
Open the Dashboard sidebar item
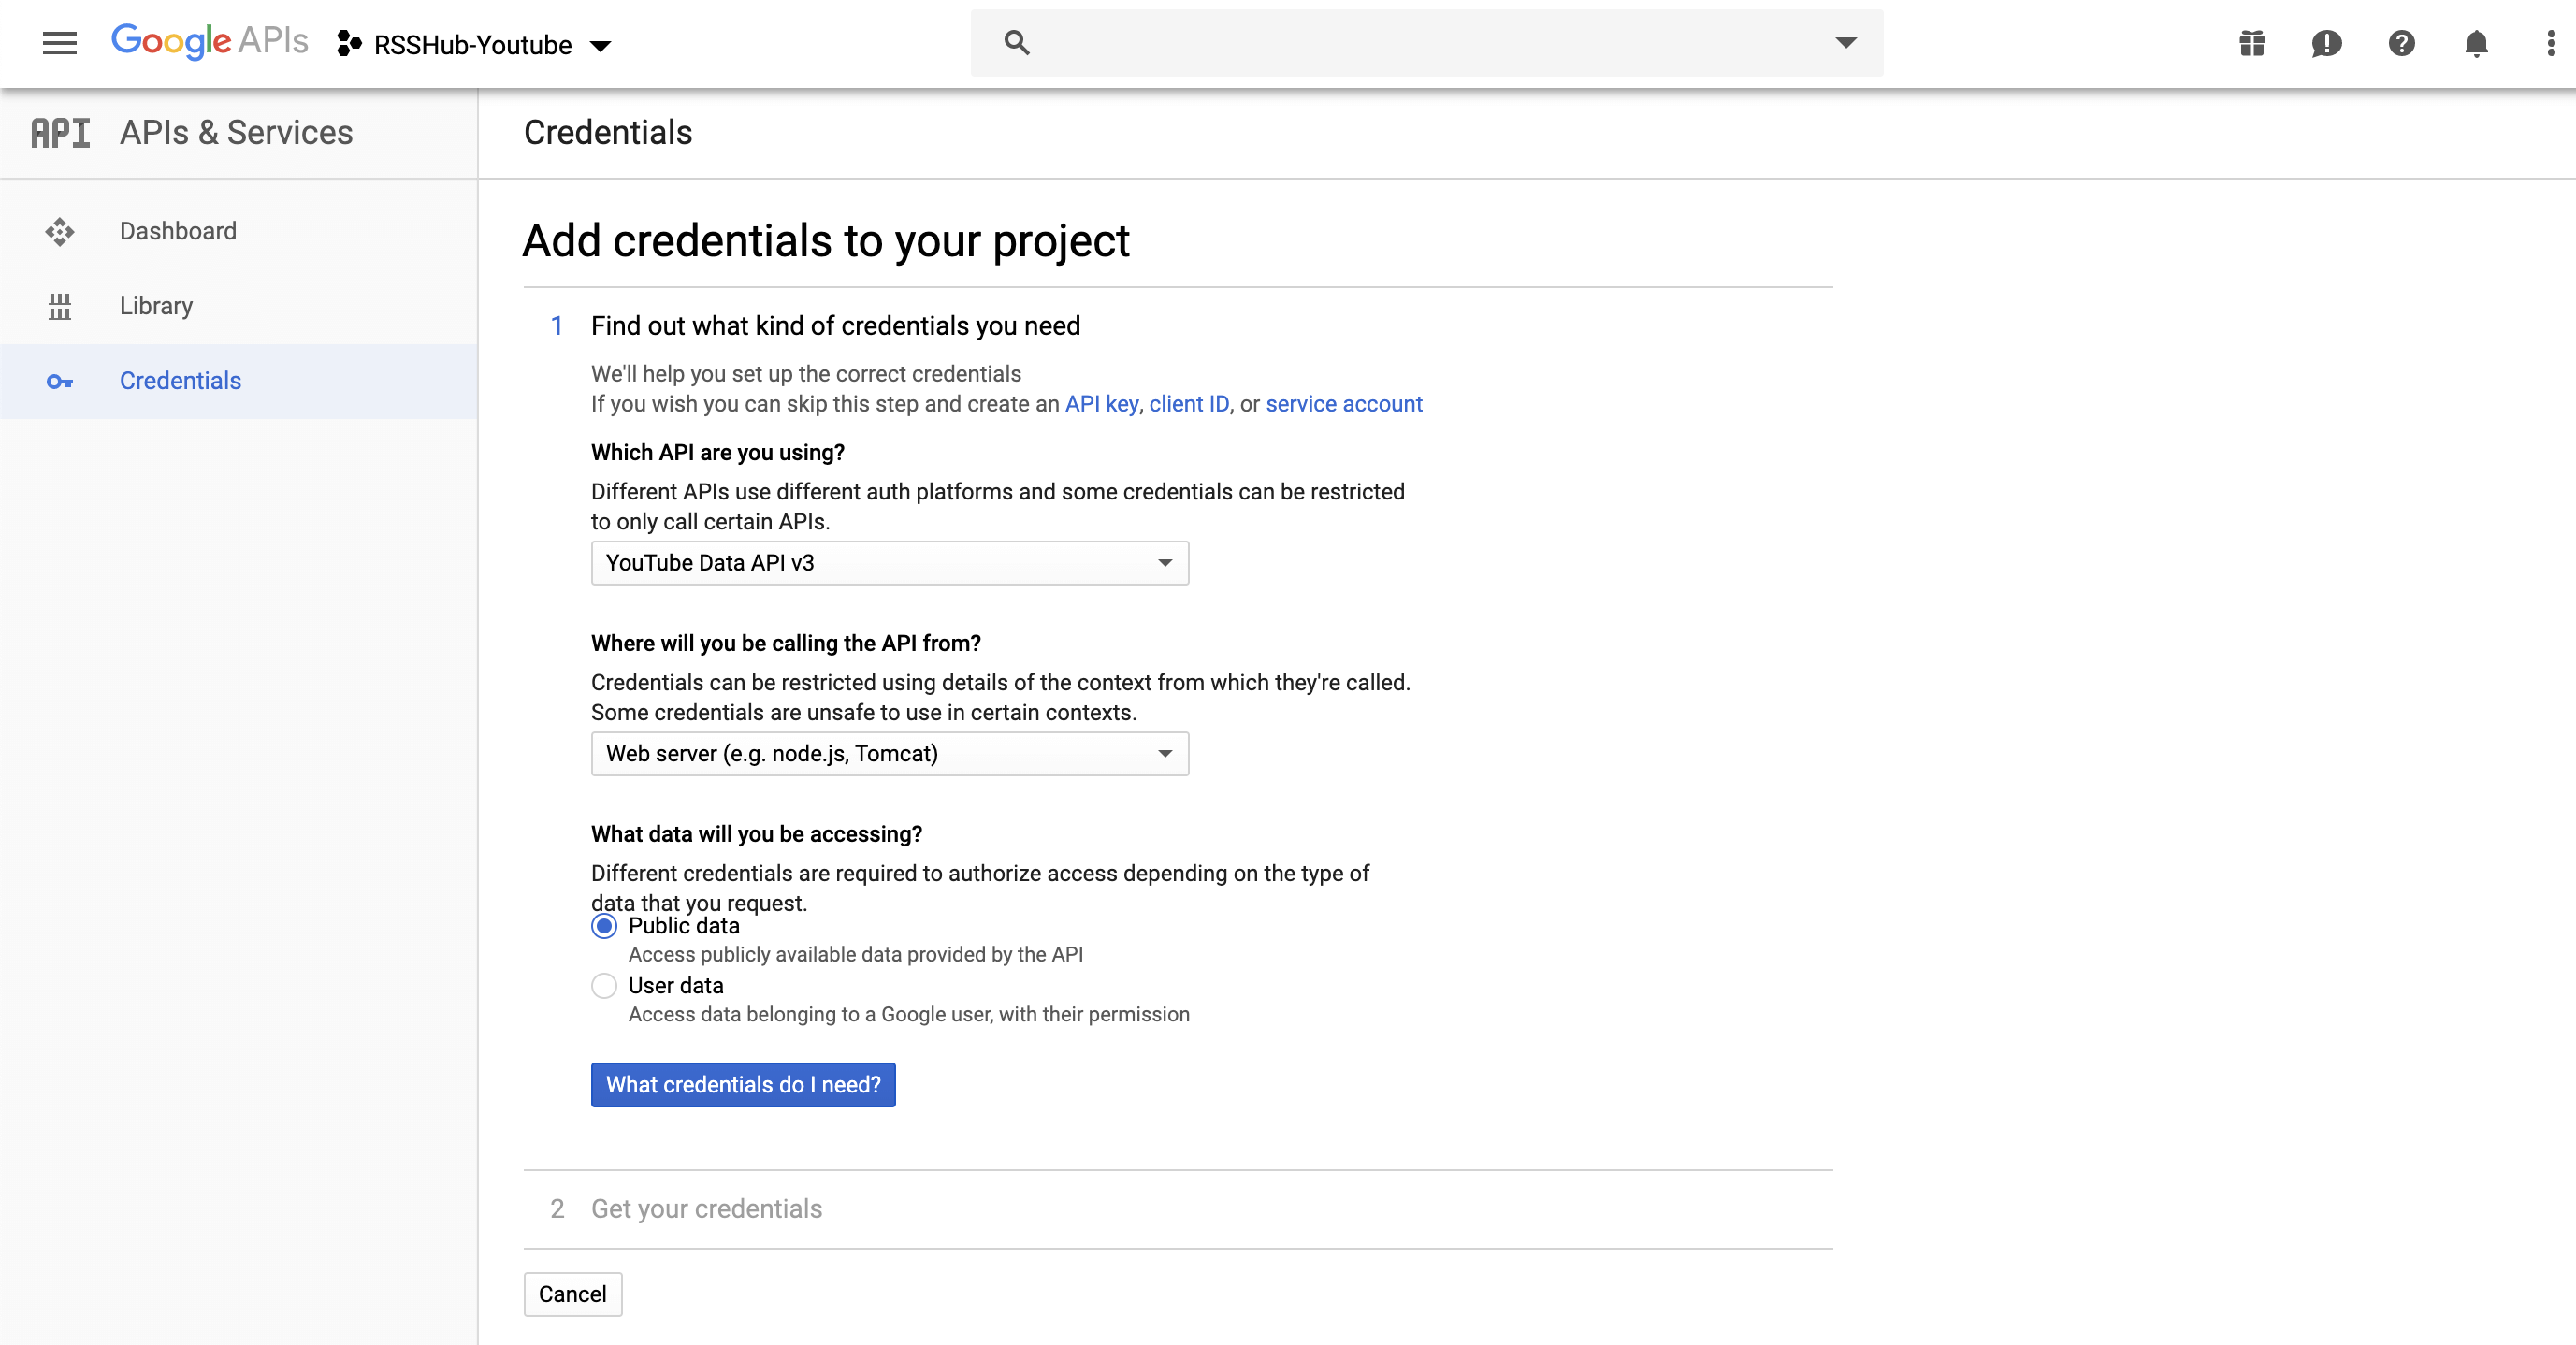tap(239, 231)
